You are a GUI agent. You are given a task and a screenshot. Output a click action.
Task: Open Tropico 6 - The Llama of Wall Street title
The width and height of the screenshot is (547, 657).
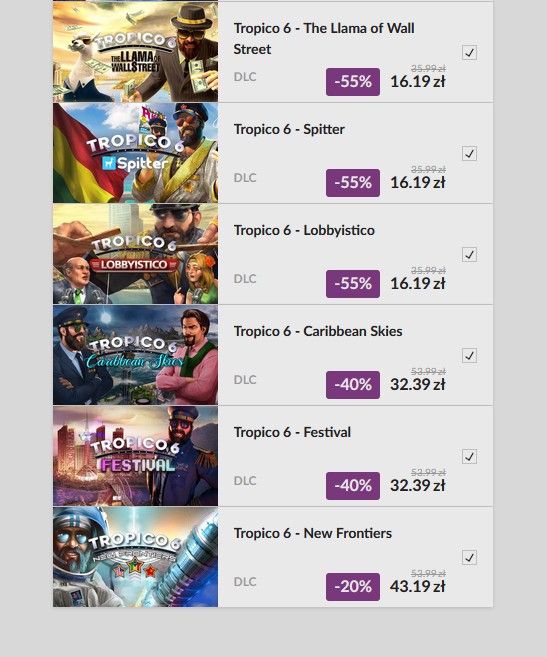pyautogui.click(x=324, y=39)
